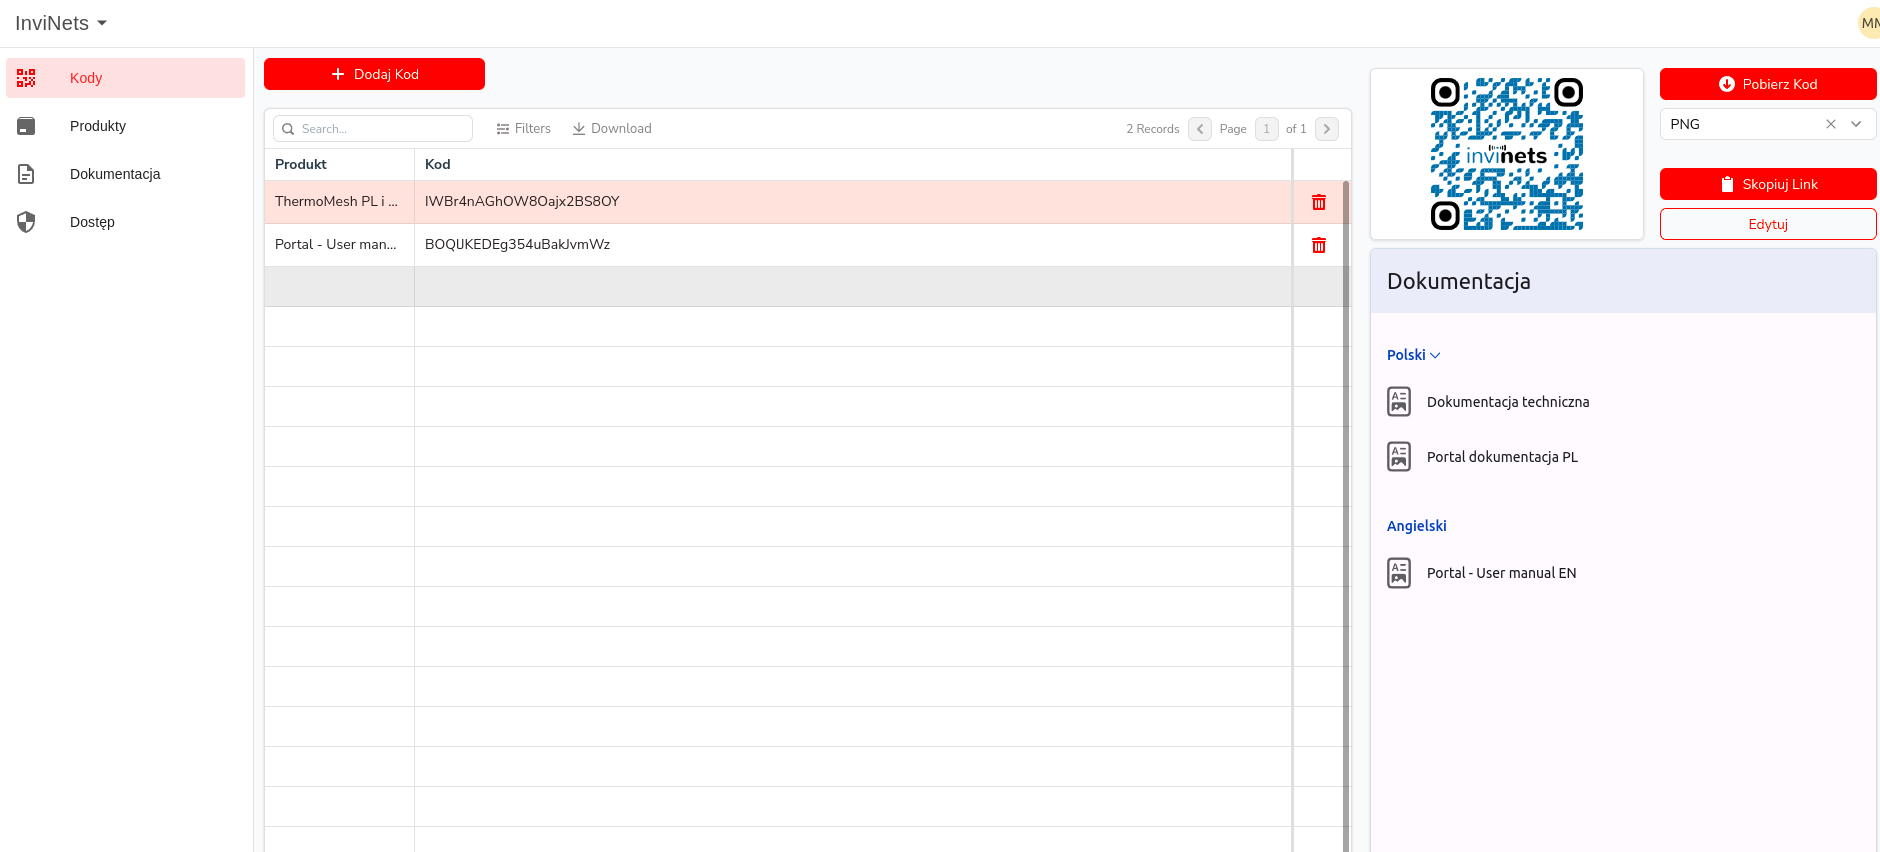1880x852 pixels.
Task: Click the Pobierz Kod button
Action: coord(1768,84)
